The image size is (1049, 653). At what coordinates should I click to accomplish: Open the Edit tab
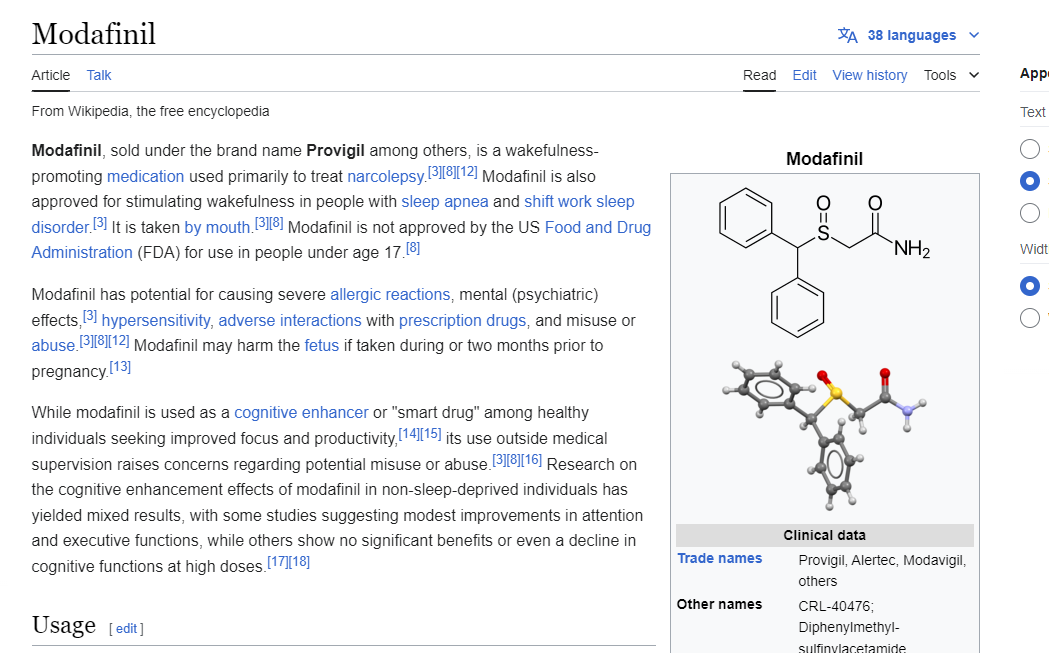point(804,75)
